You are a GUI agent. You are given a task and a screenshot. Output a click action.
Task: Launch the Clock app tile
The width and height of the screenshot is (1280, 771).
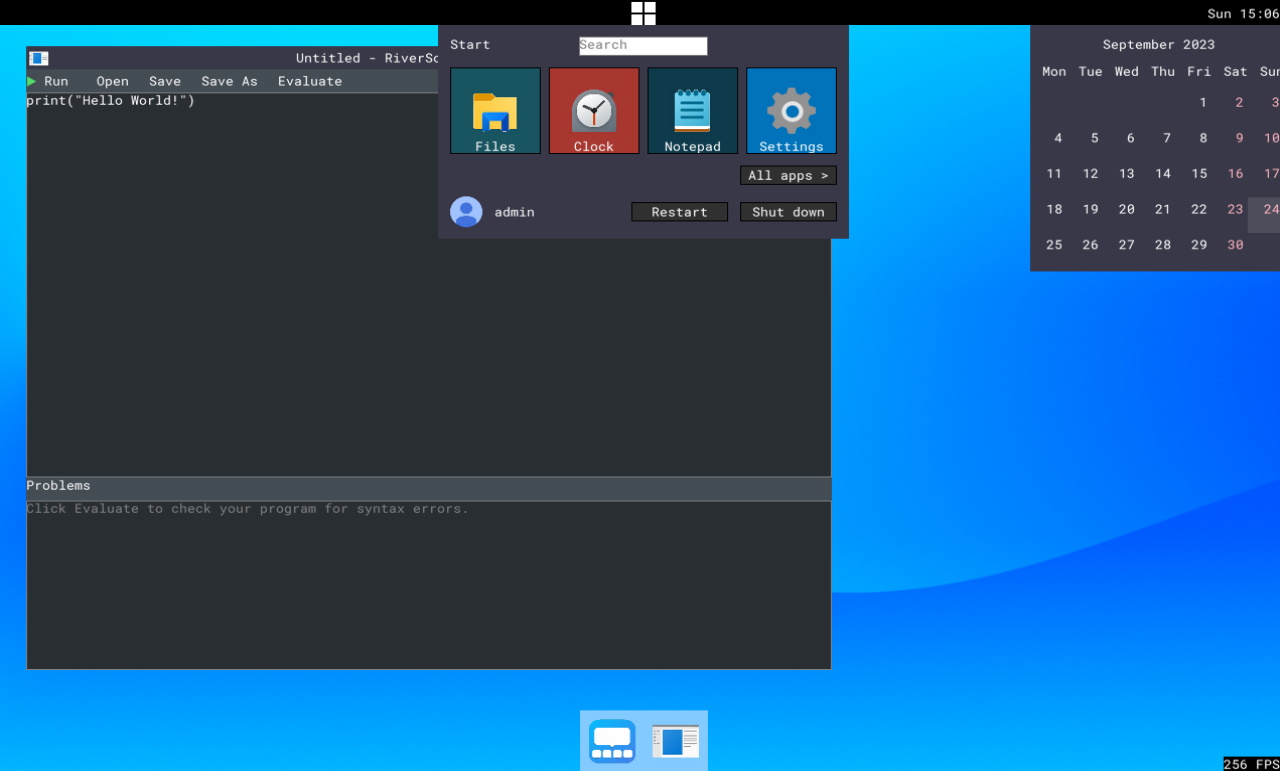click(594, 110)
